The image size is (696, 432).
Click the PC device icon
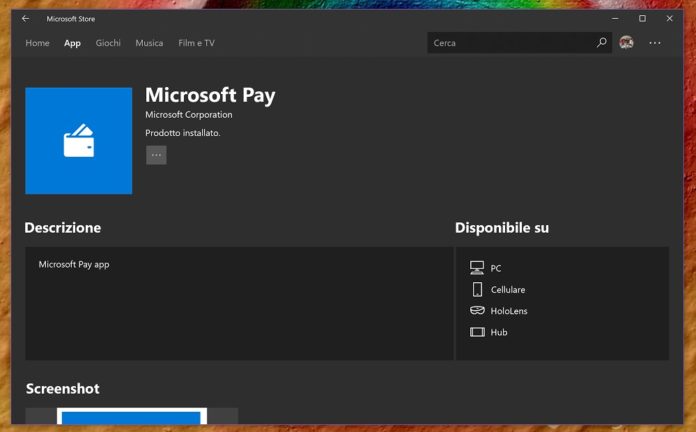(477, 268)
